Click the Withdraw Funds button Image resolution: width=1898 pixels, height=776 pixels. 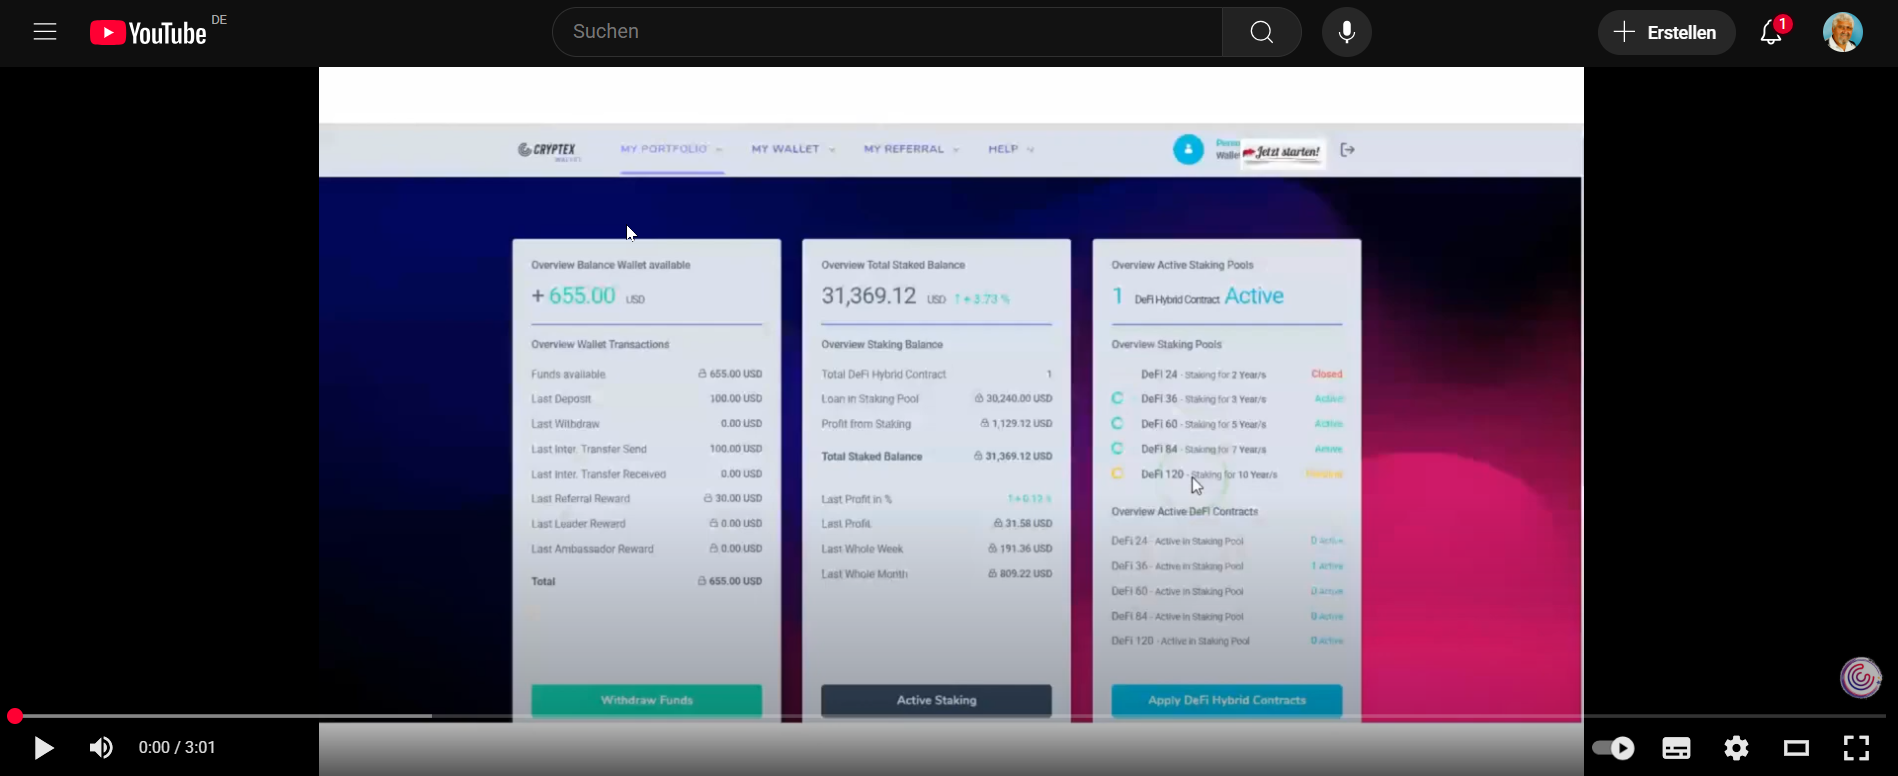coord(646,700)
